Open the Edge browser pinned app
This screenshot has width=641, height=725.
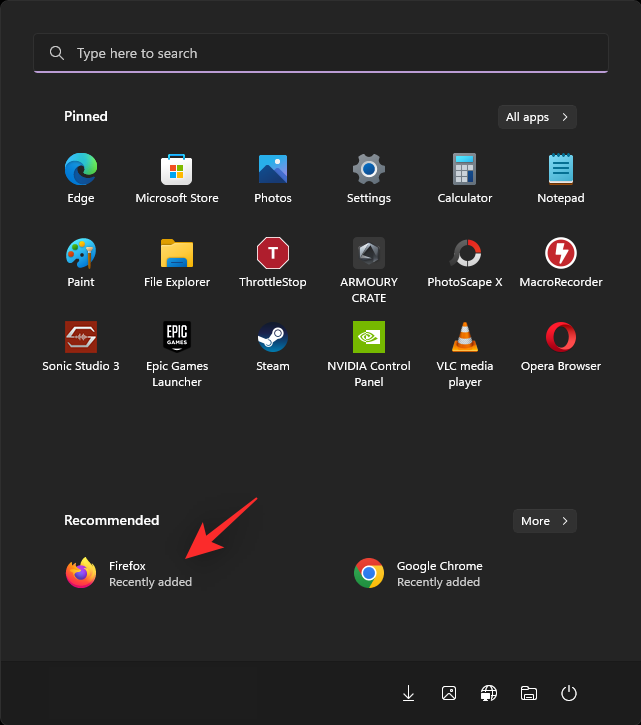[81, 178]
